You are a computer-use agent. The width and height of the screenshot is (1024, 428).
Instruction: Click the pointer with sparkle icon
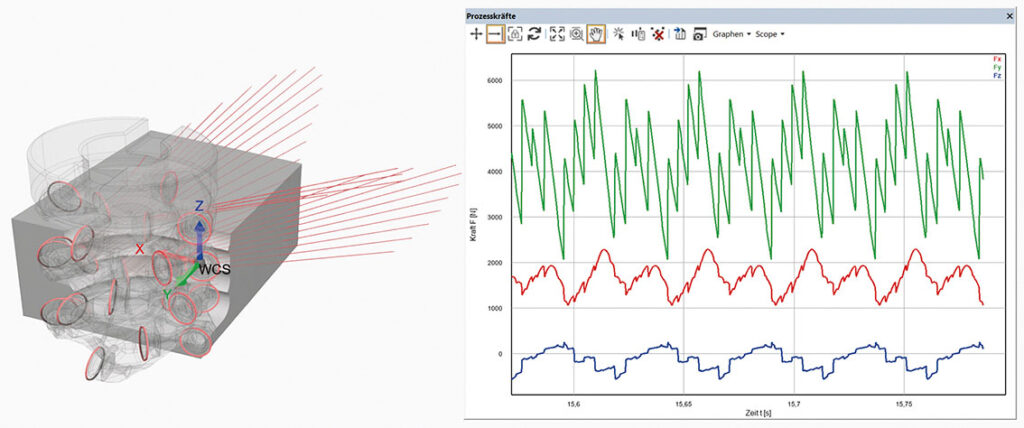[x=619, y=34]
